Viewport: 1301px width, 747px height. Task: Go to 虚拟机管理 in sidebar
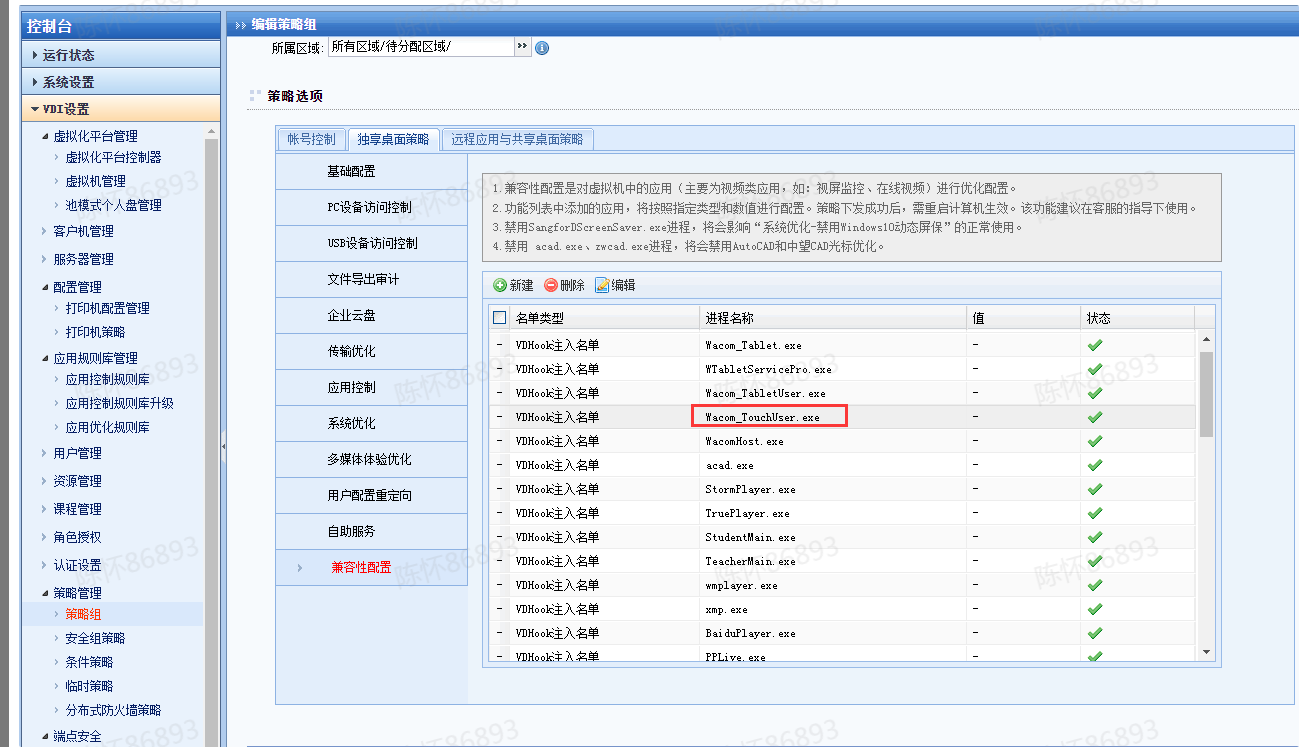[95, 181]
